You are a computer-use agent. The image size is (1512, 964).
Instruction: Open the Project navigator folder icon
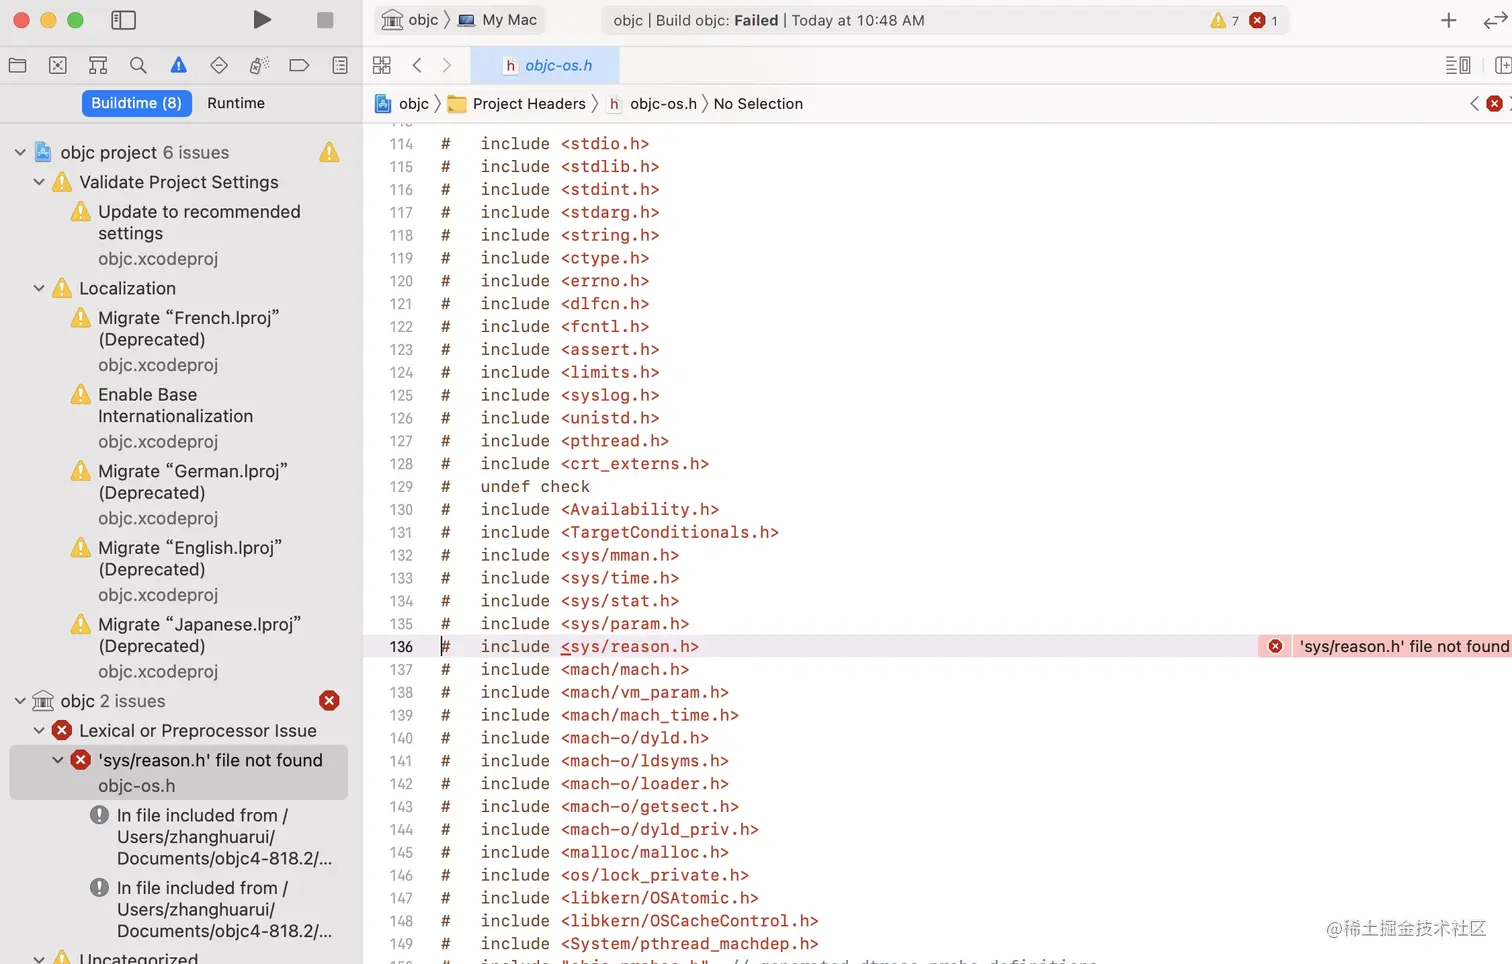(x=17, y=65)
